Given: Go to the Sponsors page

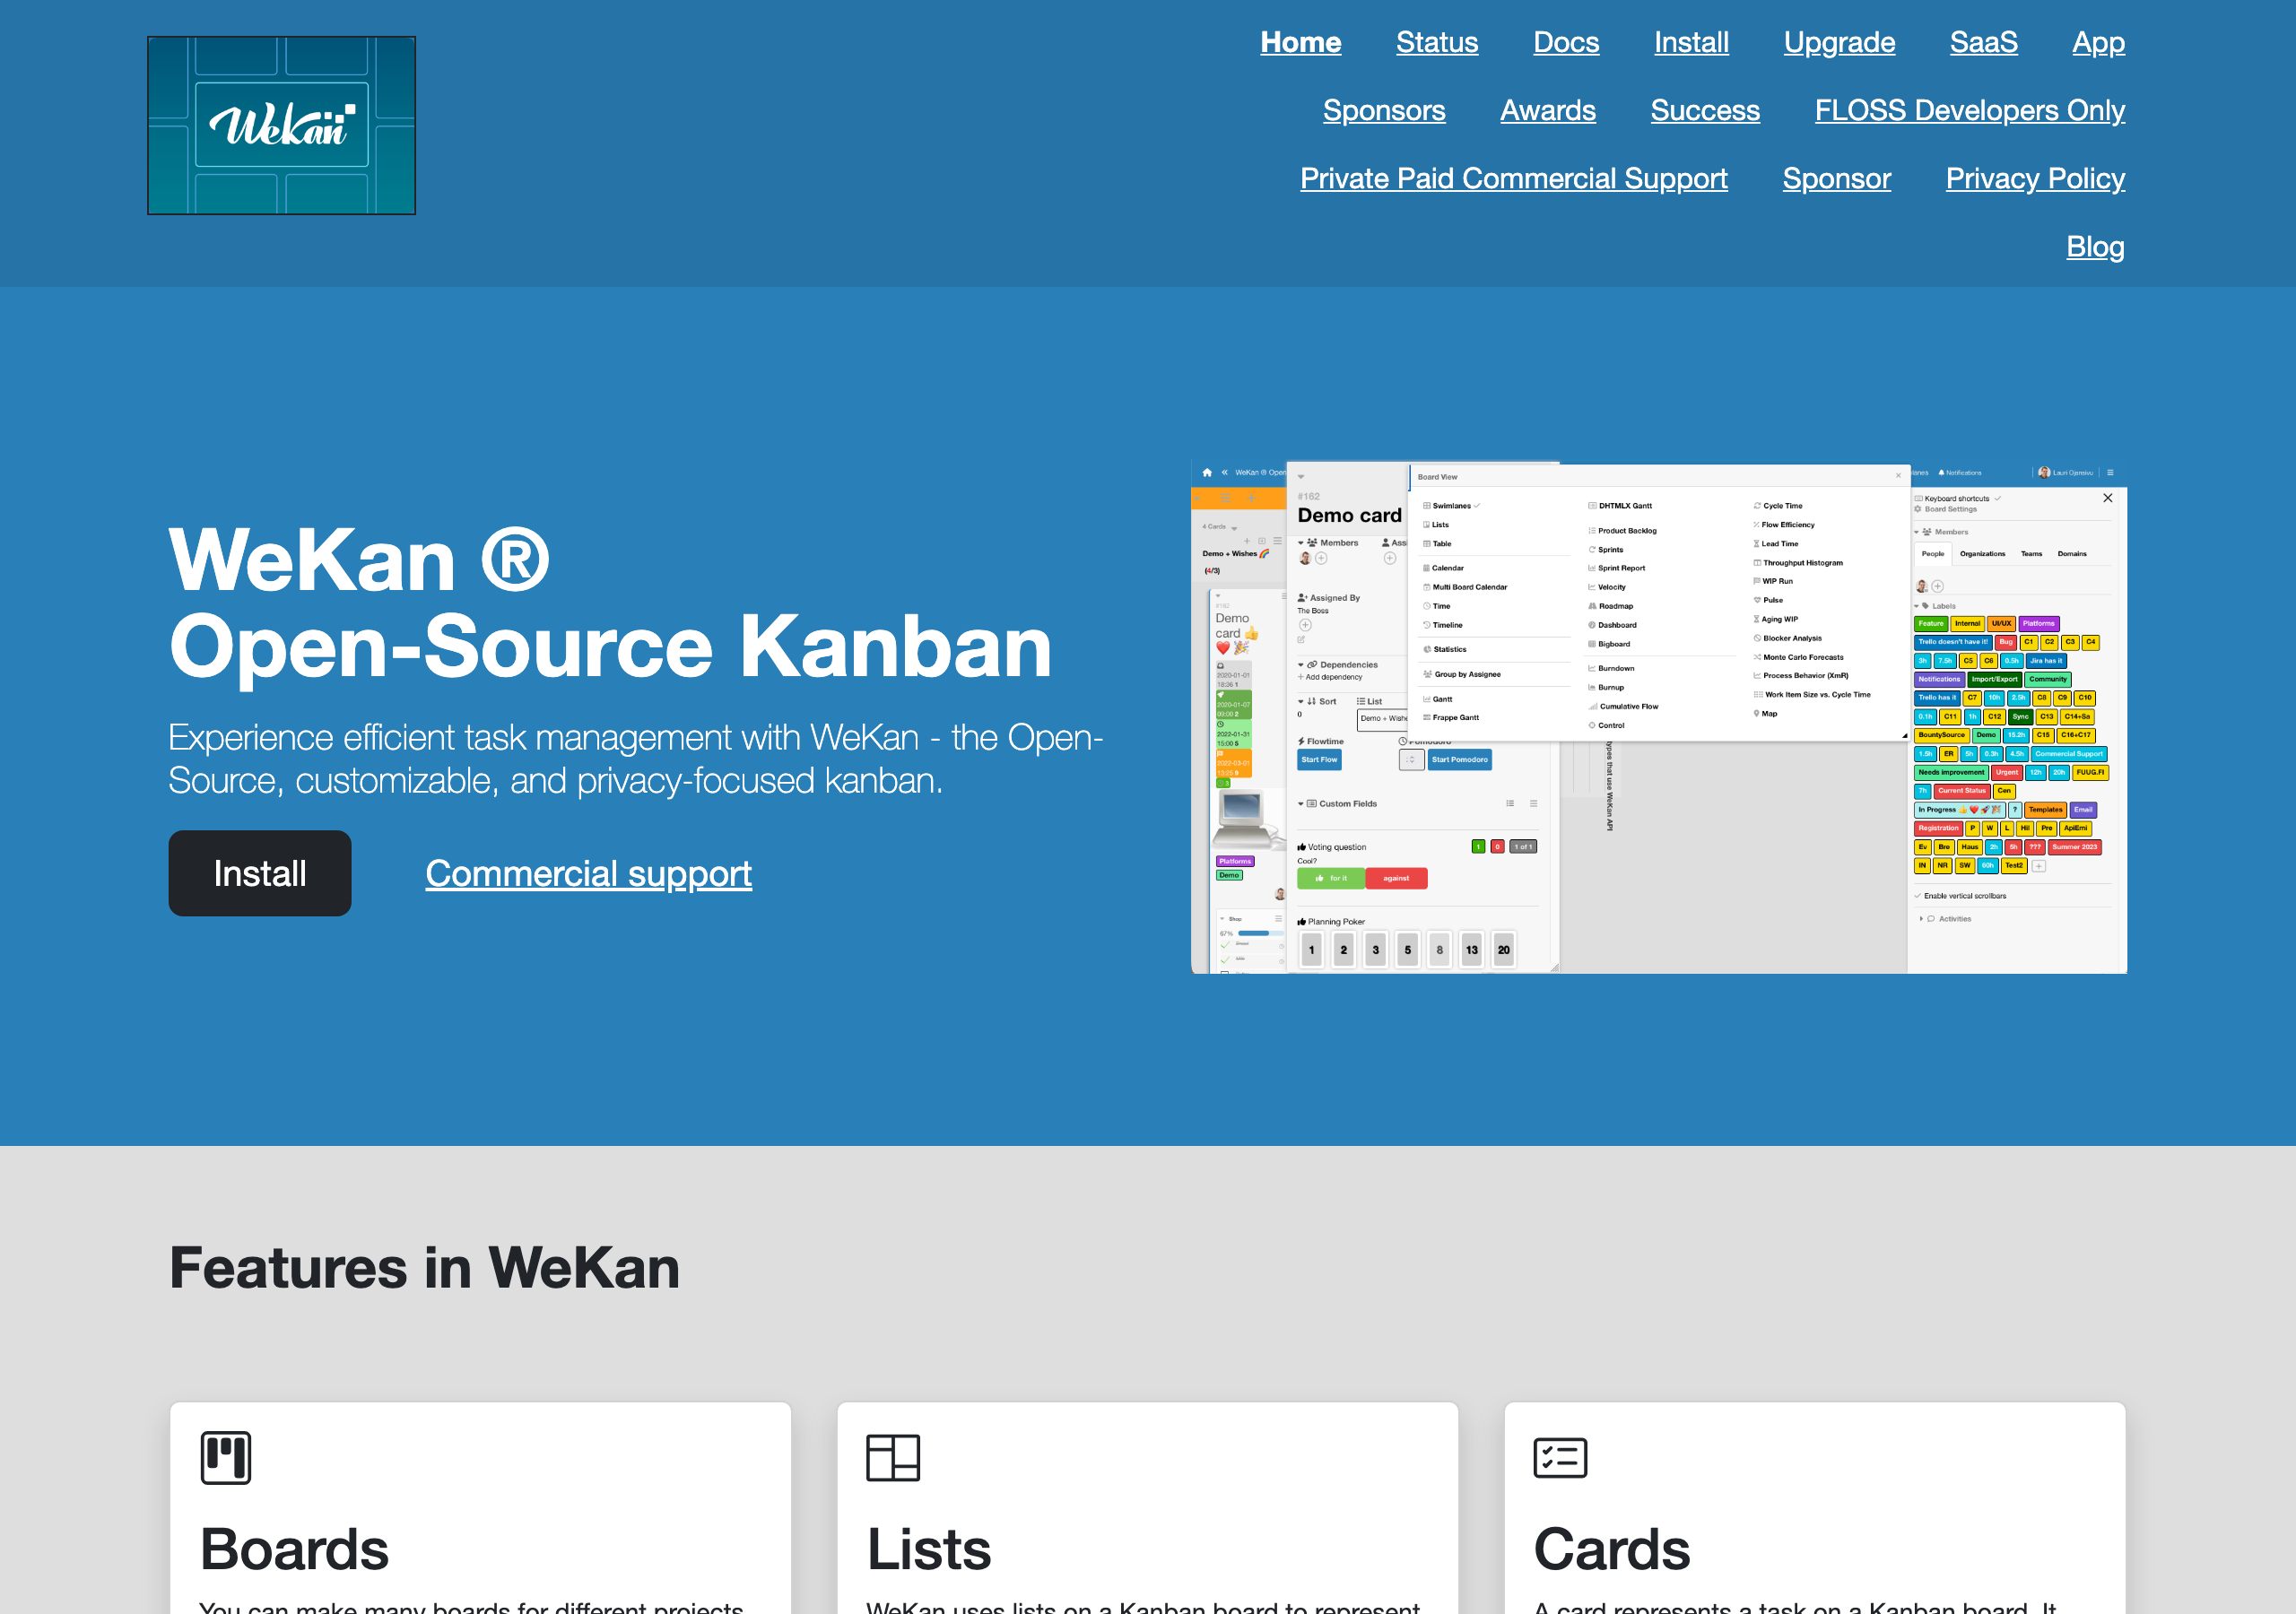Looking at the screenshot, I should click(1384, 111).
